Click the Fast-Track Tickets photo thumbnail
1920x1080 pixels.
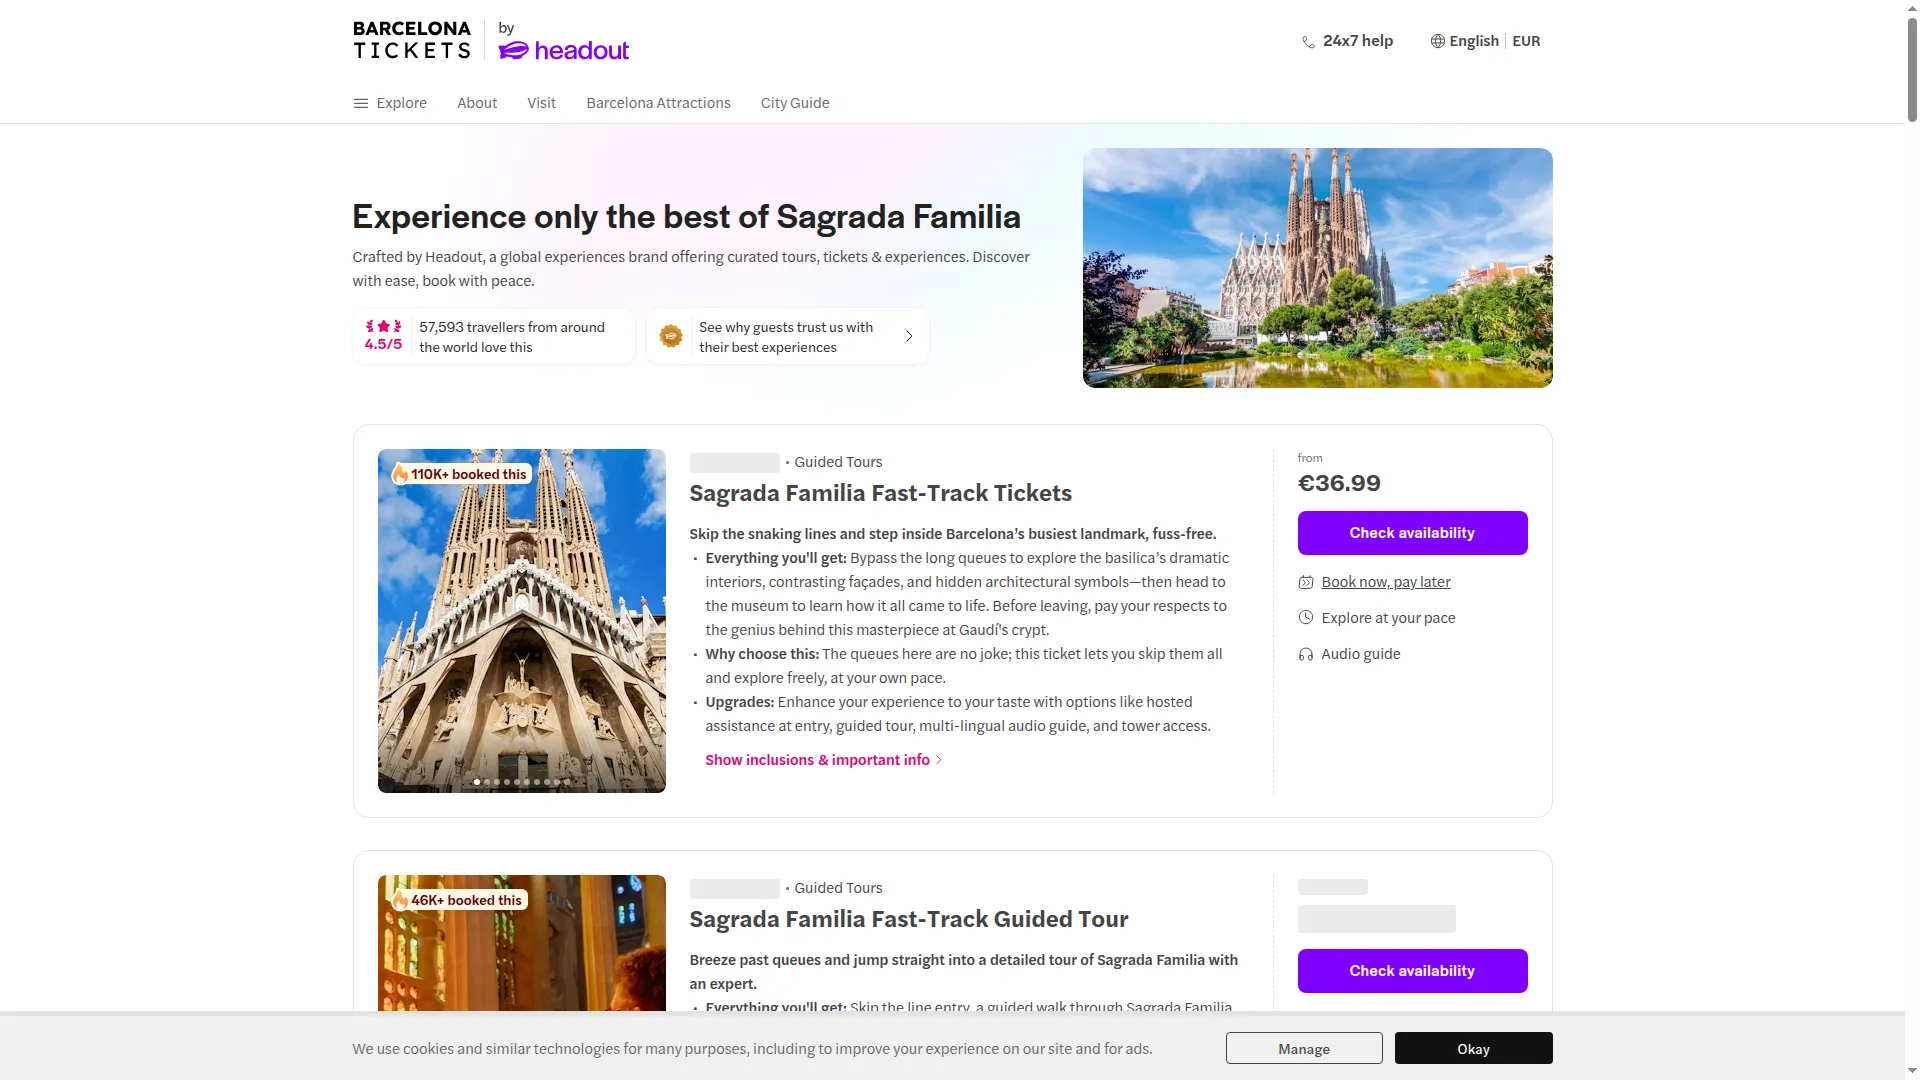click(x=521, y=620)
